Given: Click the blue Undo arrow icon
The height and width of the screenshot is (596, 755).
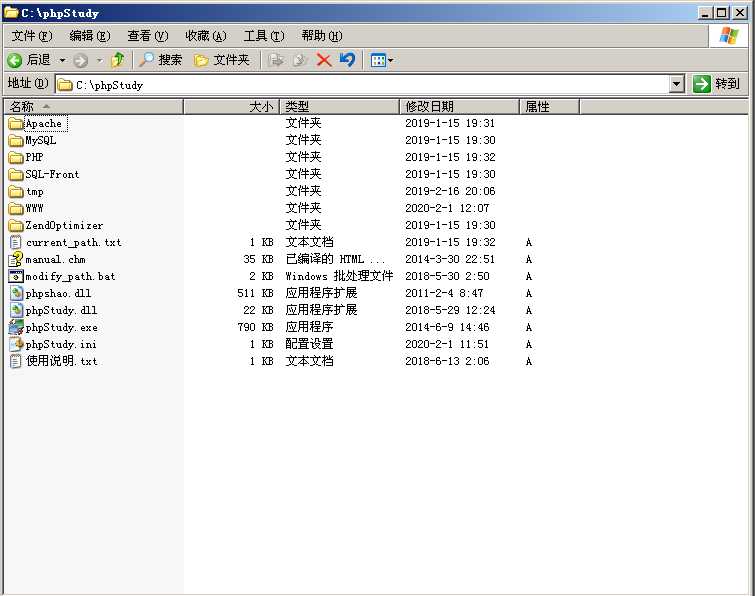Looking at the screenshot, I should pos(347,60).
